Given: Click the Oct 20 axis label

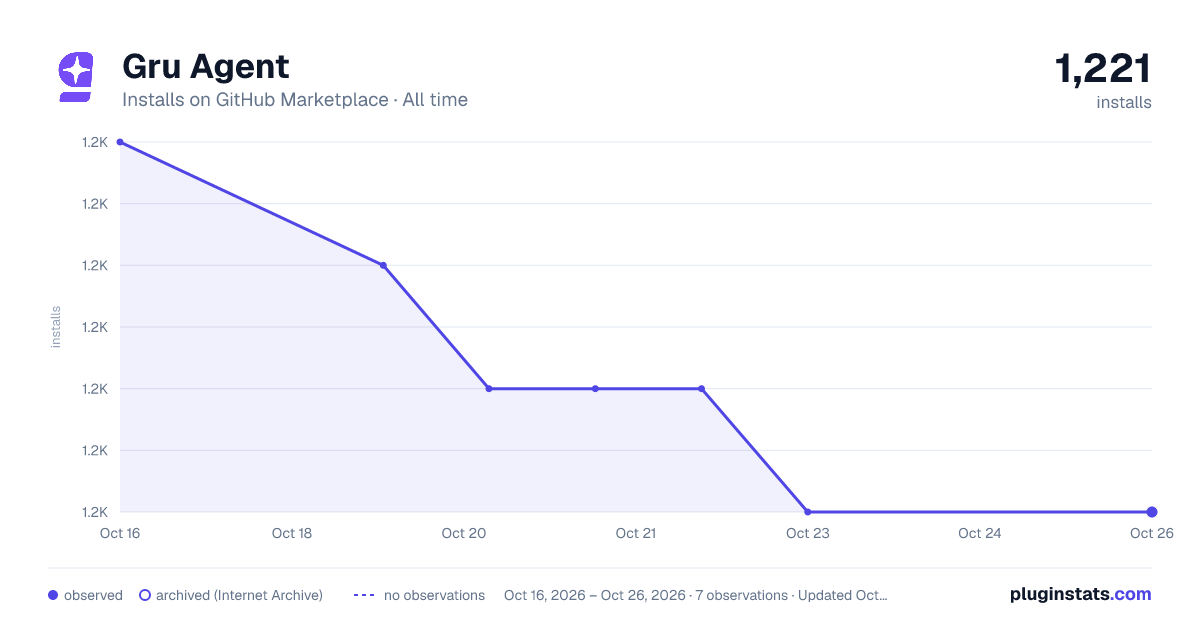Looking at the screenshot, I should [464, 534].
